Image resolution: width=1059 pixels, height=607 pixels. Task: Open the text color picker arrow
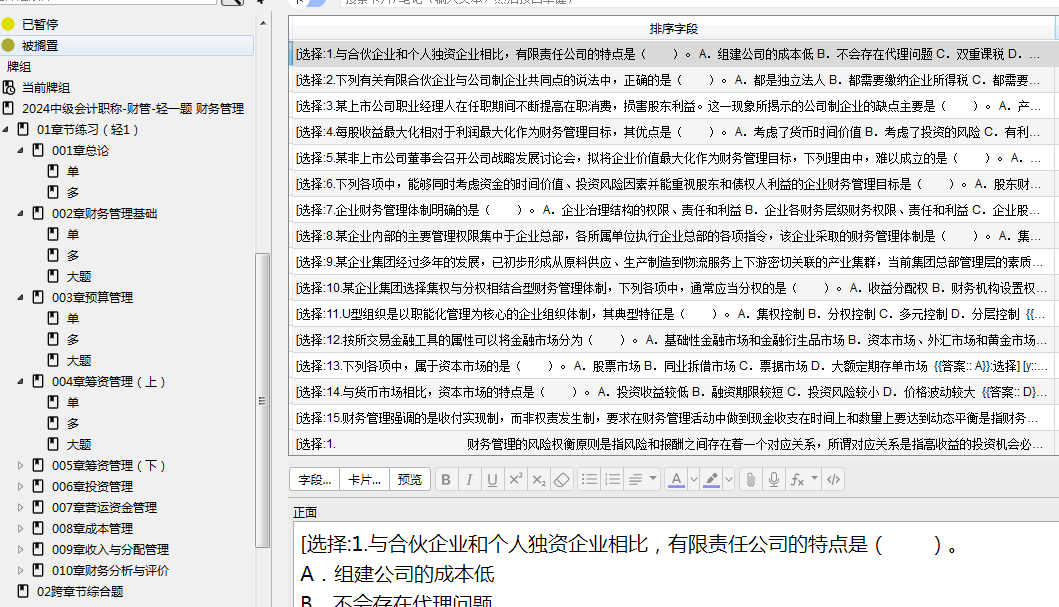tap(694, 479)
